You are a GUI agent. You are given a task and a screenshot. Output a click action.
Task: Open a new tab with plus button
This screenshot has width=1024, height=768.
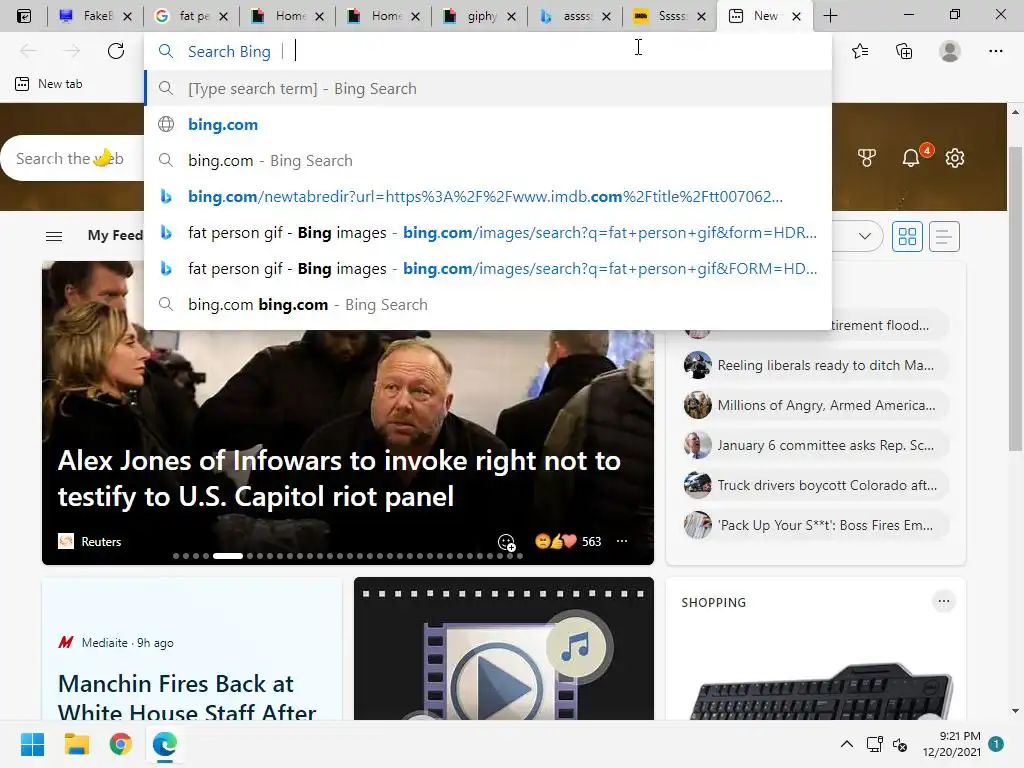[830, 16]
